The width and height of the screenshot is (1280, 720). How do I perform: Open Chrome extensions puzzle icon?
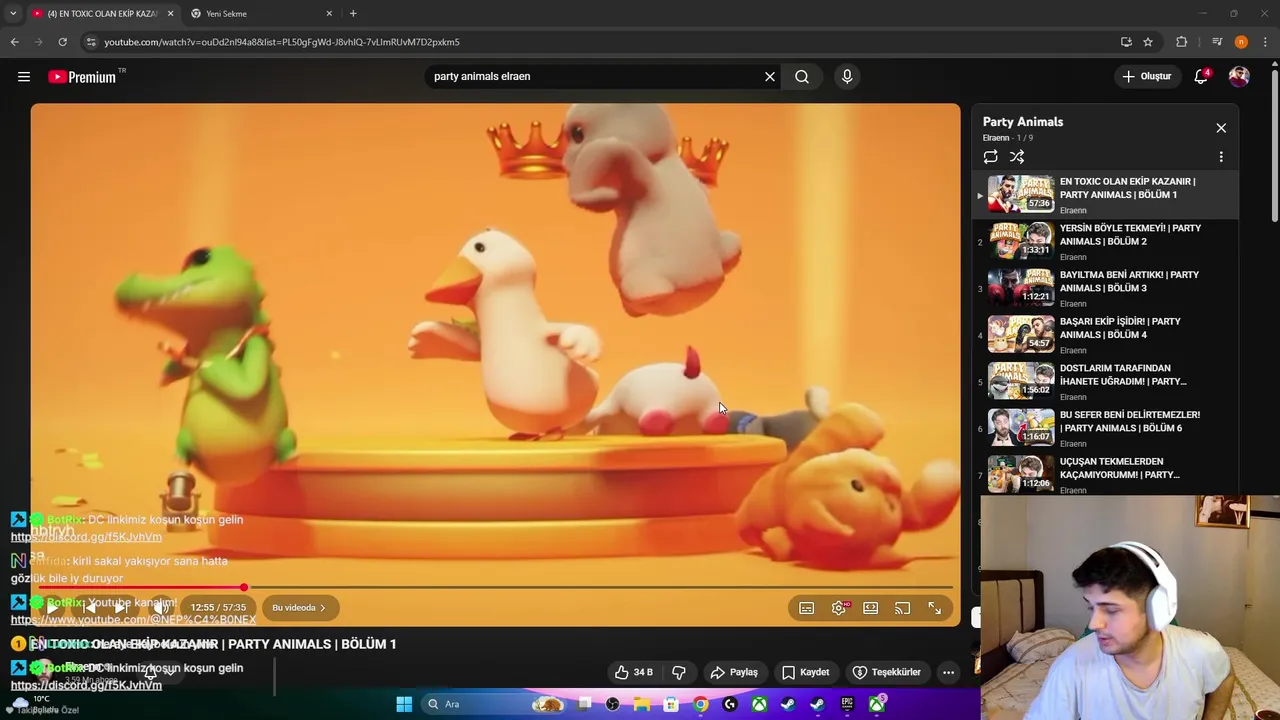1182,42
